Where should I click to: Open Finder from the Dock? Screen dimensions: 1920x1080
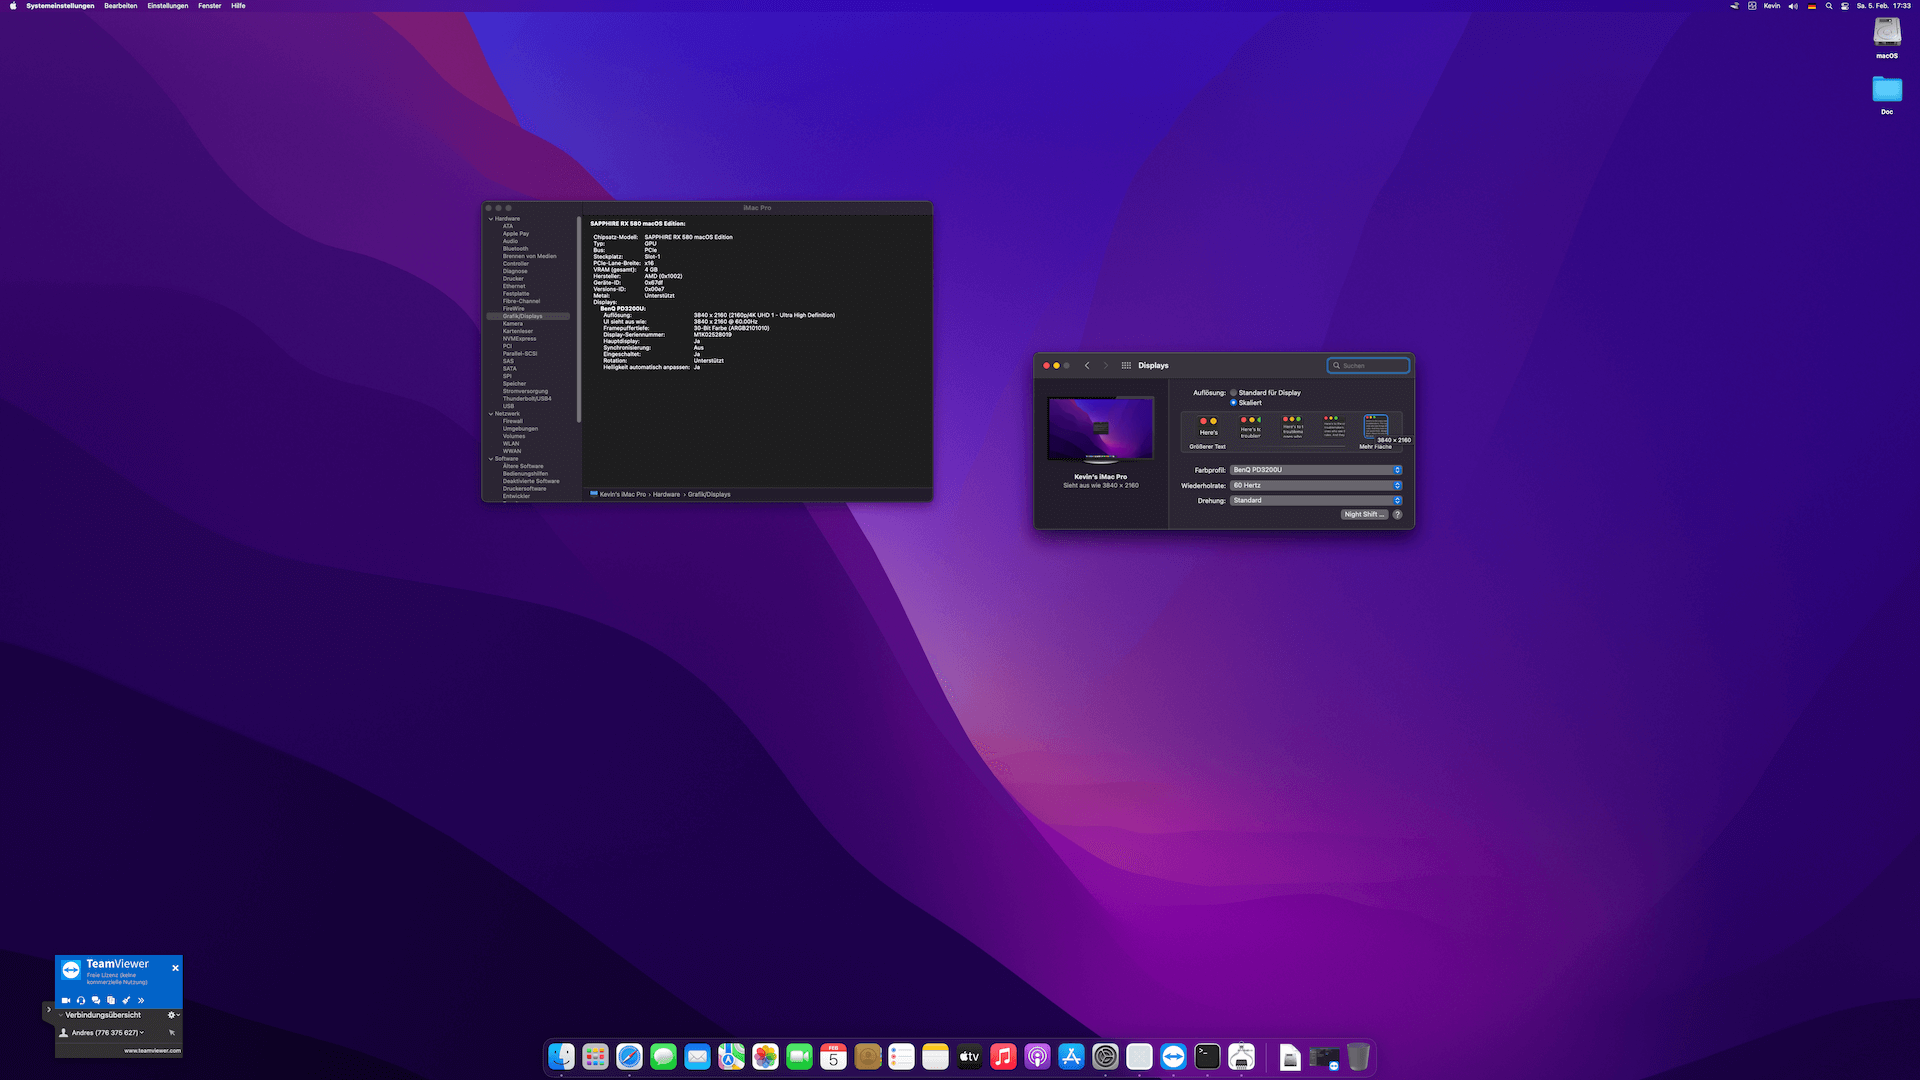tap(562, 1056)
